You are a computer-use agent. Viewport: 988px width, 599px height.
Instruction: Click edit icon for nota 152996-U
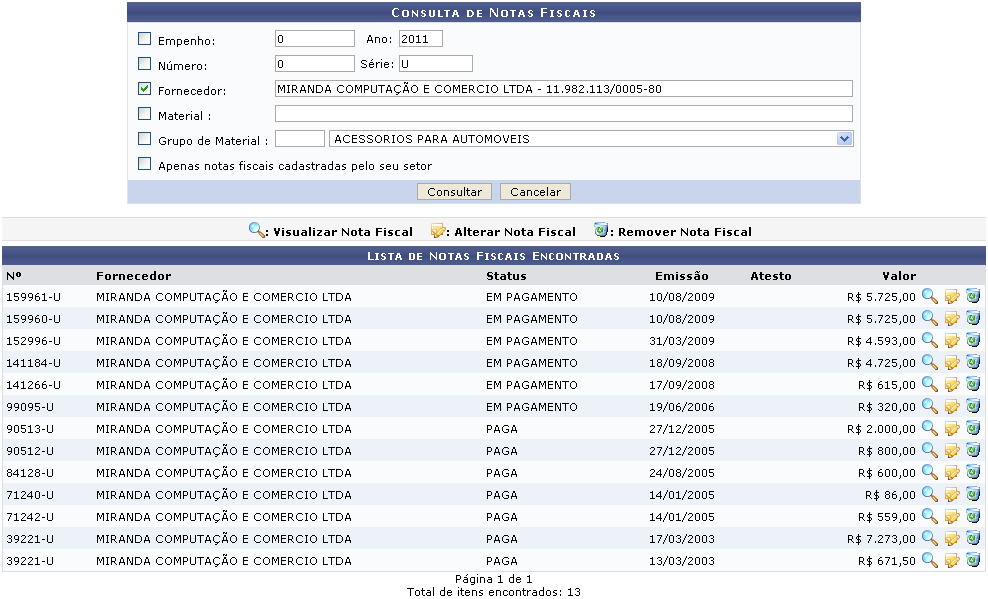coord(951,341)
